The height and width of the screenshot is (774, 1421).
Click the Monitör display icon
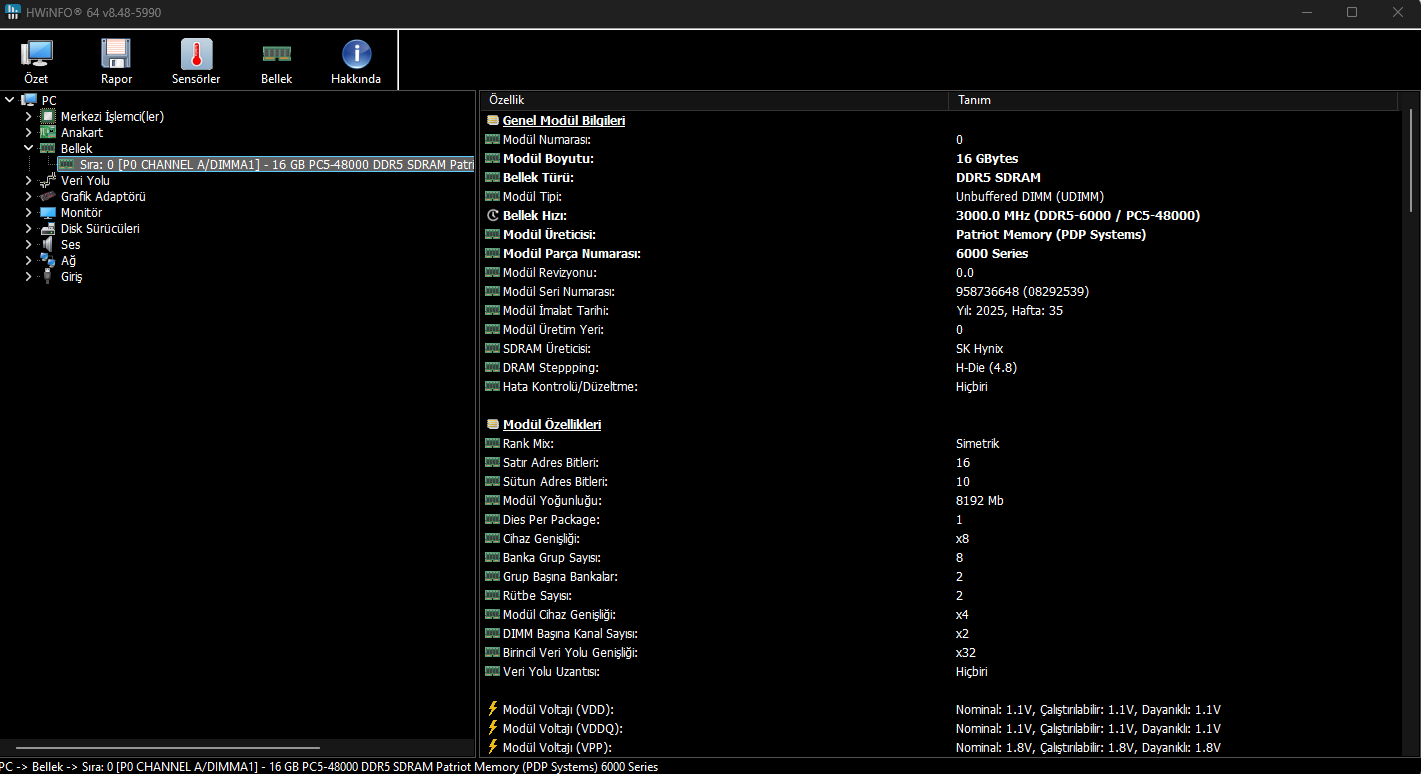click(47, 212)
